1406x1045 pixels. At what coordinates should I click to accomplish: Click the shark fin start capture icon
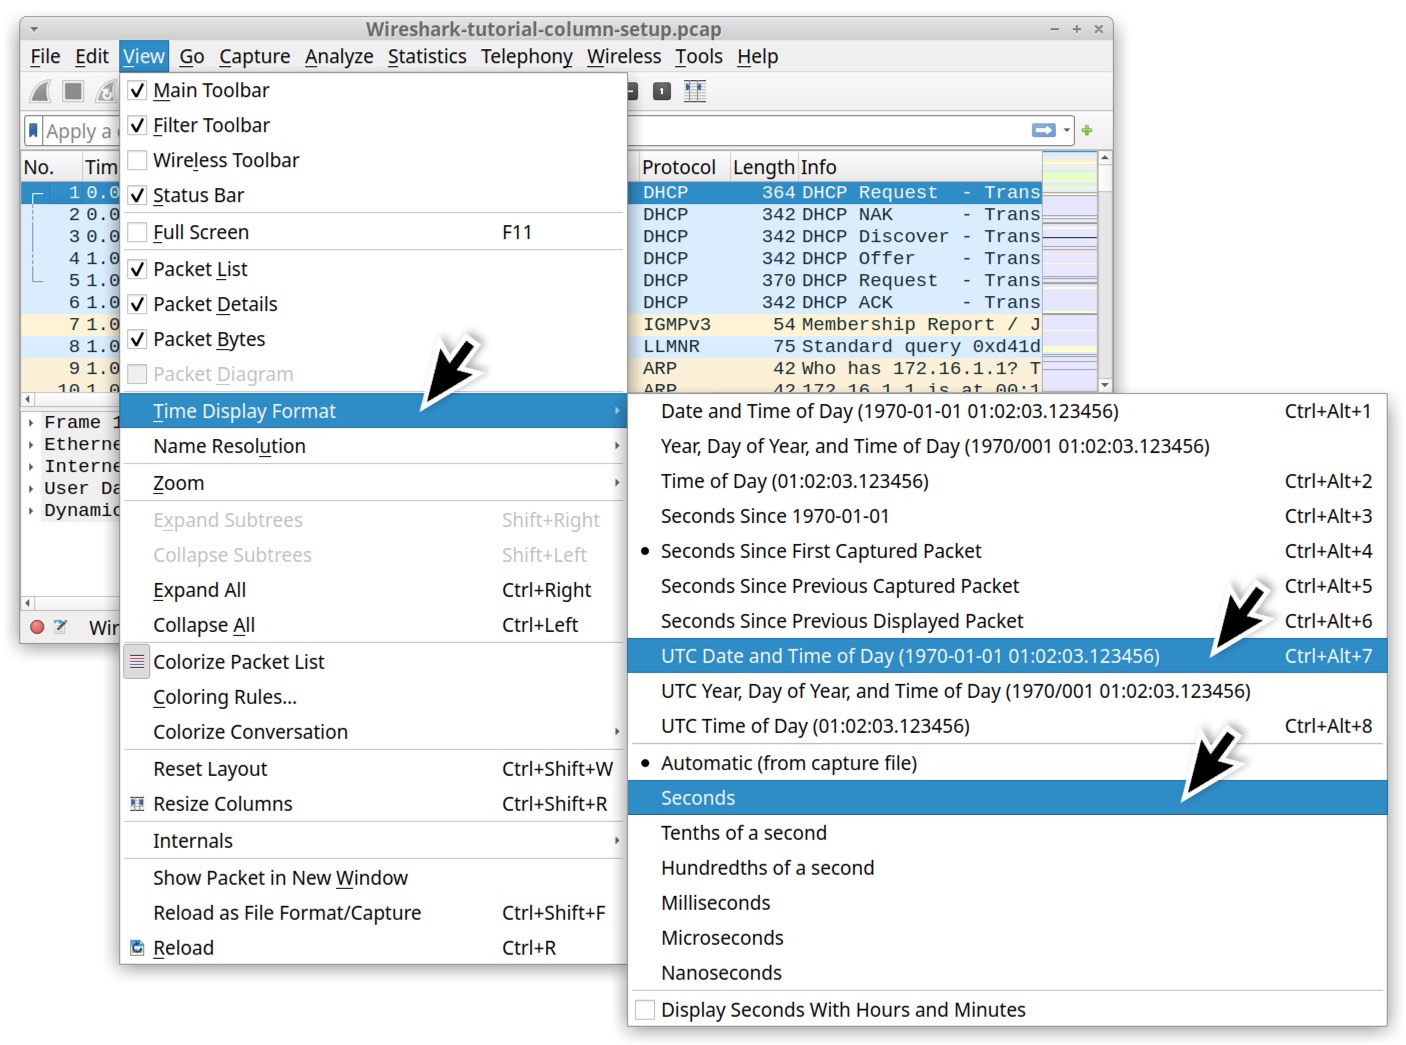click(40, 91)
